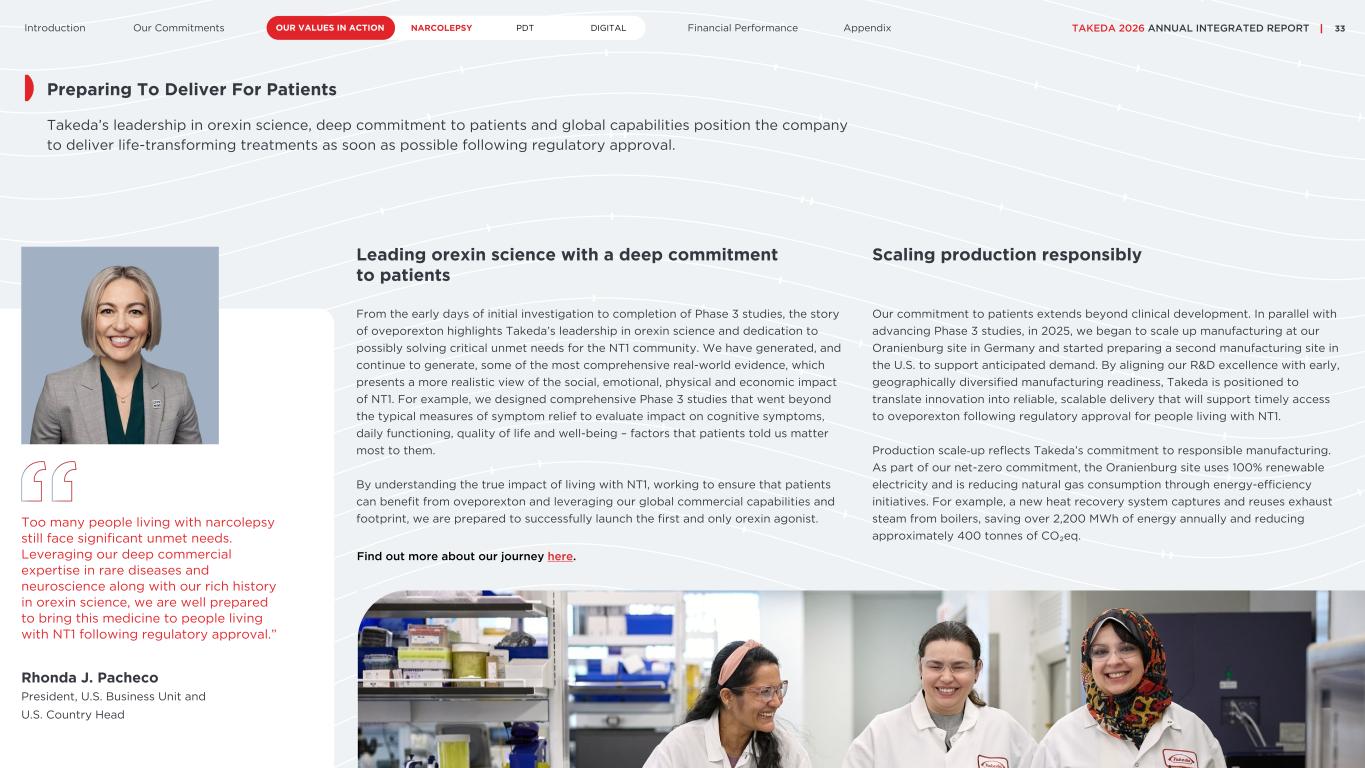The image size is (1365, 768).
Task: Click the 'Takeda 2026 Annual Integrated Report' title
Action: click(1190, 28)
